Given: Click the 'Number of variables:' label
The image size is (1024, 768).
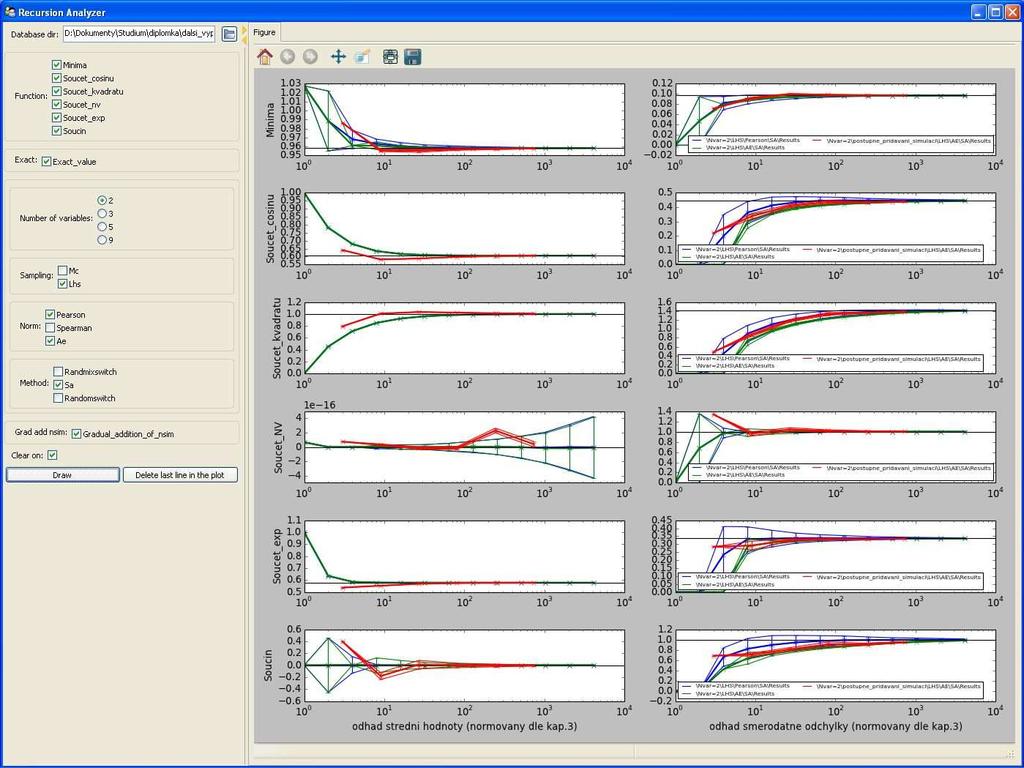Looking at the screenshot, I should pos(56,218).
